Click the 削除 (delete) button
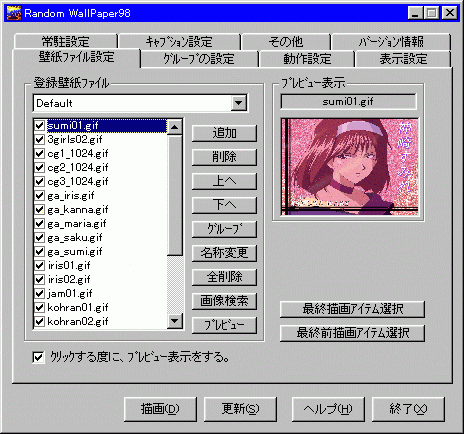Screen dimensions: 464x434 224,157
